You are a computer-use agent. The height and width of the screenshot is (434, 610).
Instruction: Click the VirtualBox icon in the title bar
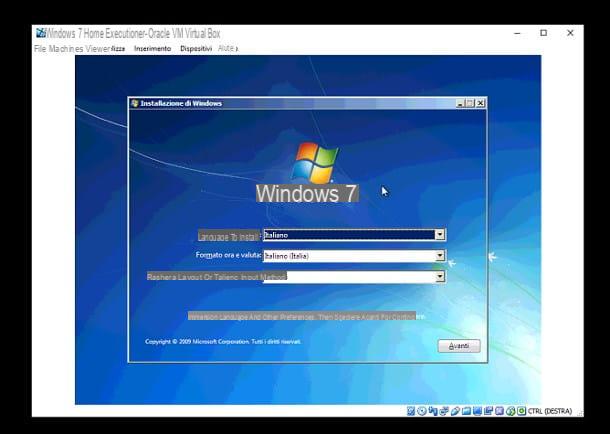(41, 33)
